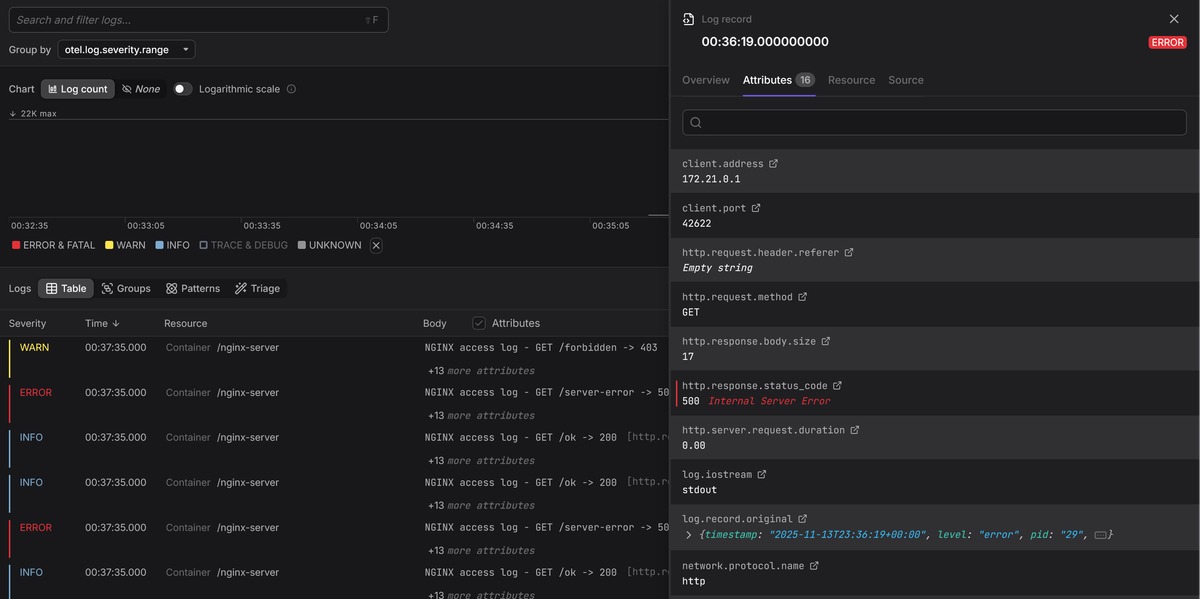Toggle WARN legend series
The image size is (1200, 599).
pyautogui.click(x=125, y=245)
